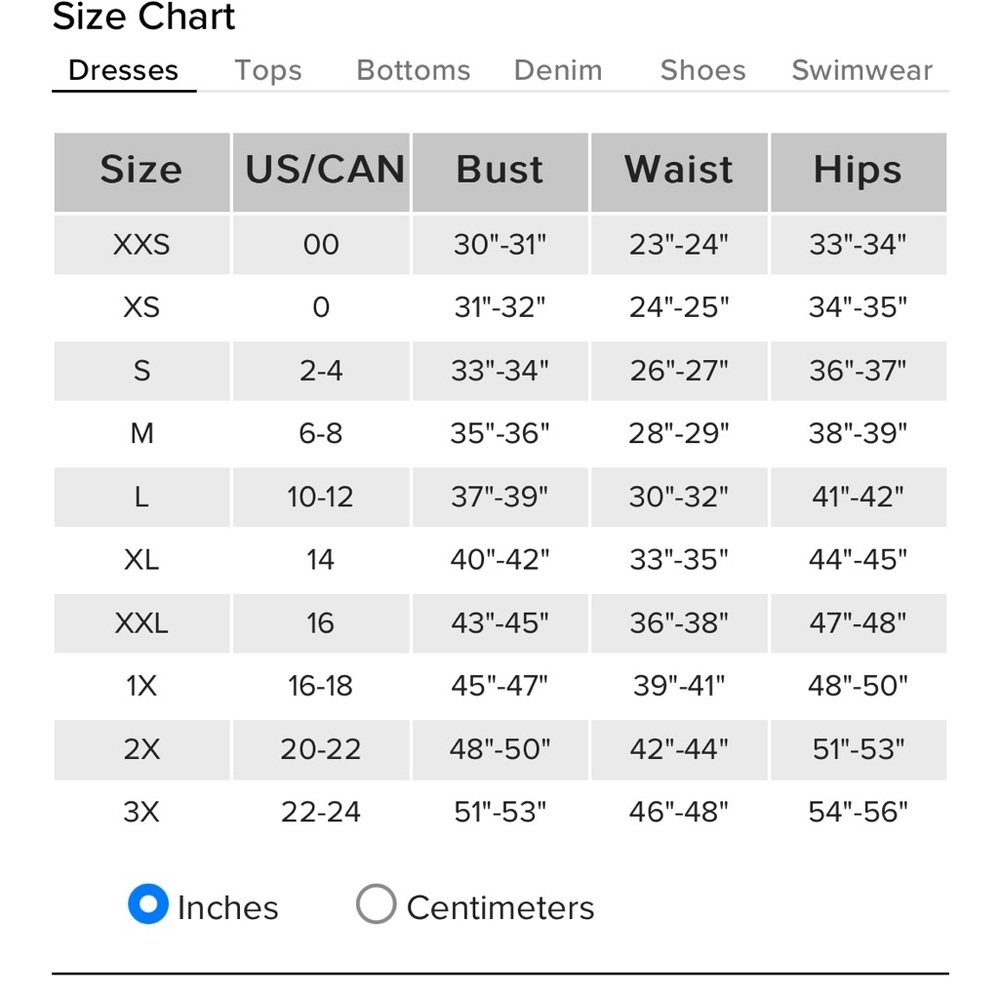
Task: Click the Waist column header
Action: point(679,170)
